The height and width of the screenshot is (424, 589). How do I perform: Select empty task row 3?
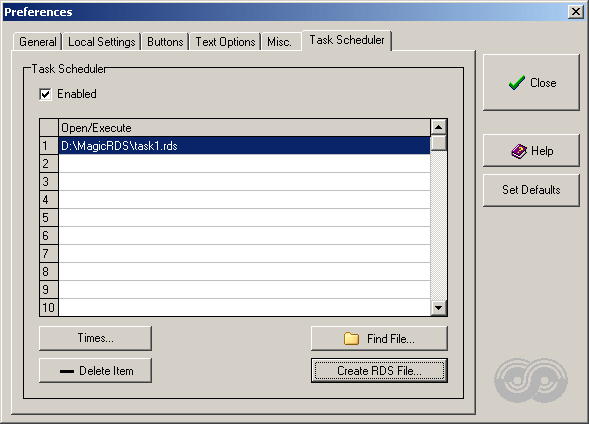click(244, 182)
